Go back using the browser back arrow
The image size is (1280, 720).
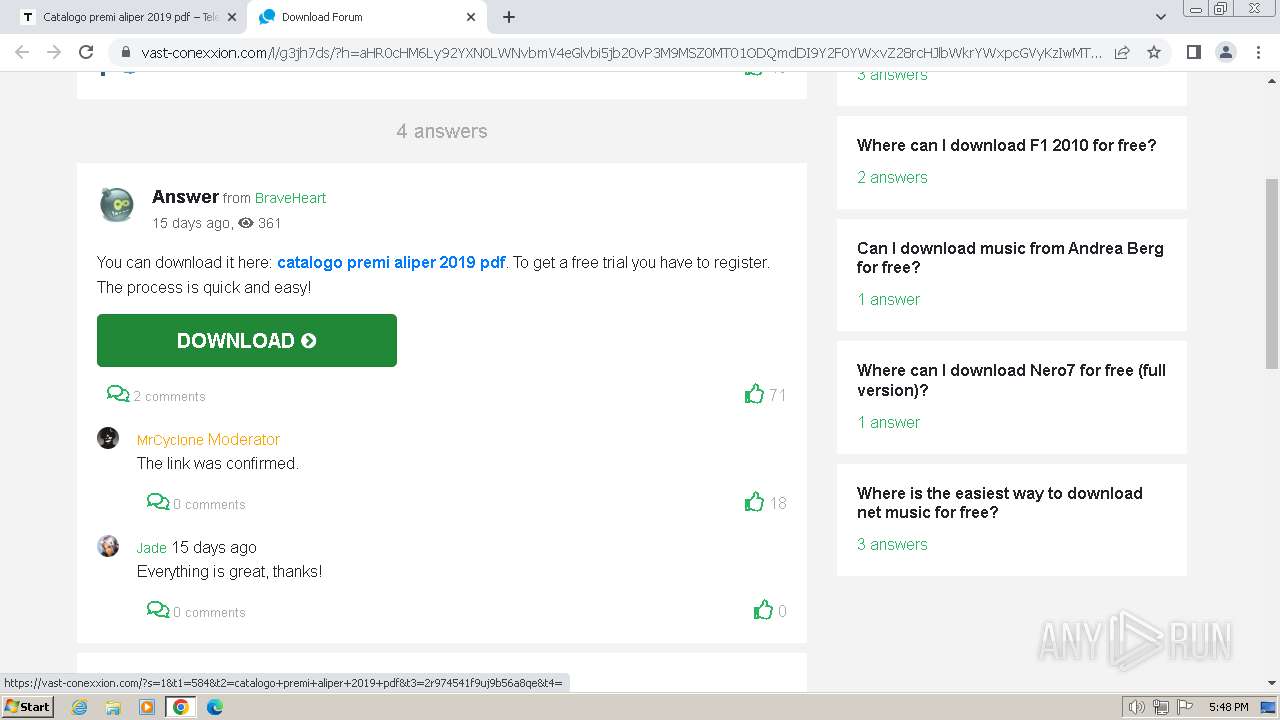point(22,52)
